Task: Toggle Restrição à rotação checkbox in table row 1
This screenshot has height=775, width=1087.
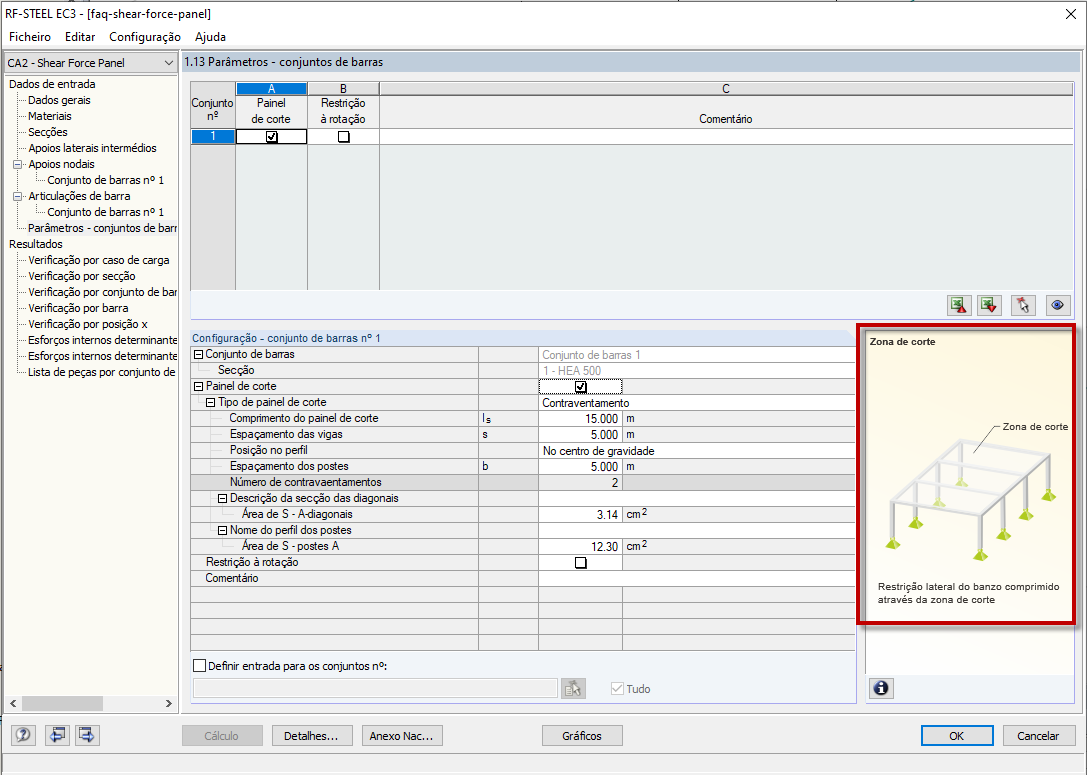Action: coord(344,137)
